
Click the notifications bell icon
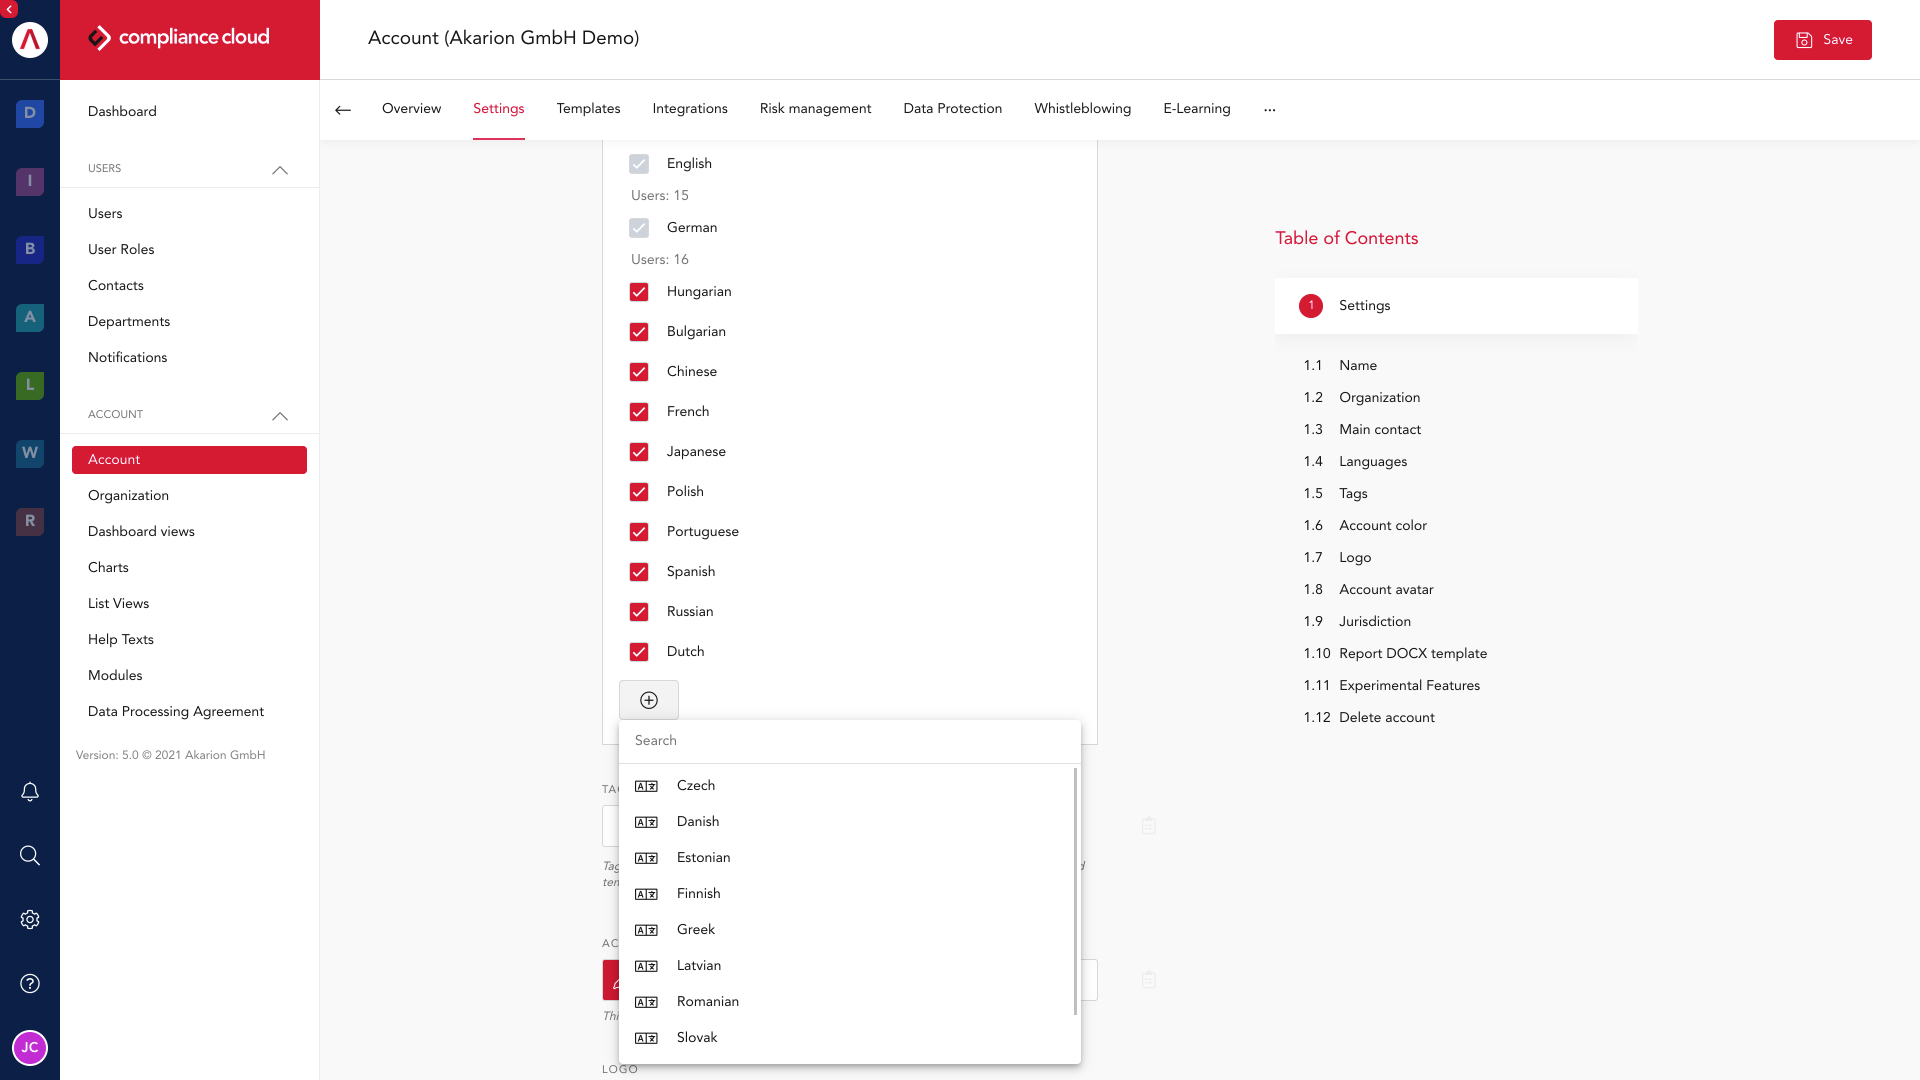pos(30,791)
